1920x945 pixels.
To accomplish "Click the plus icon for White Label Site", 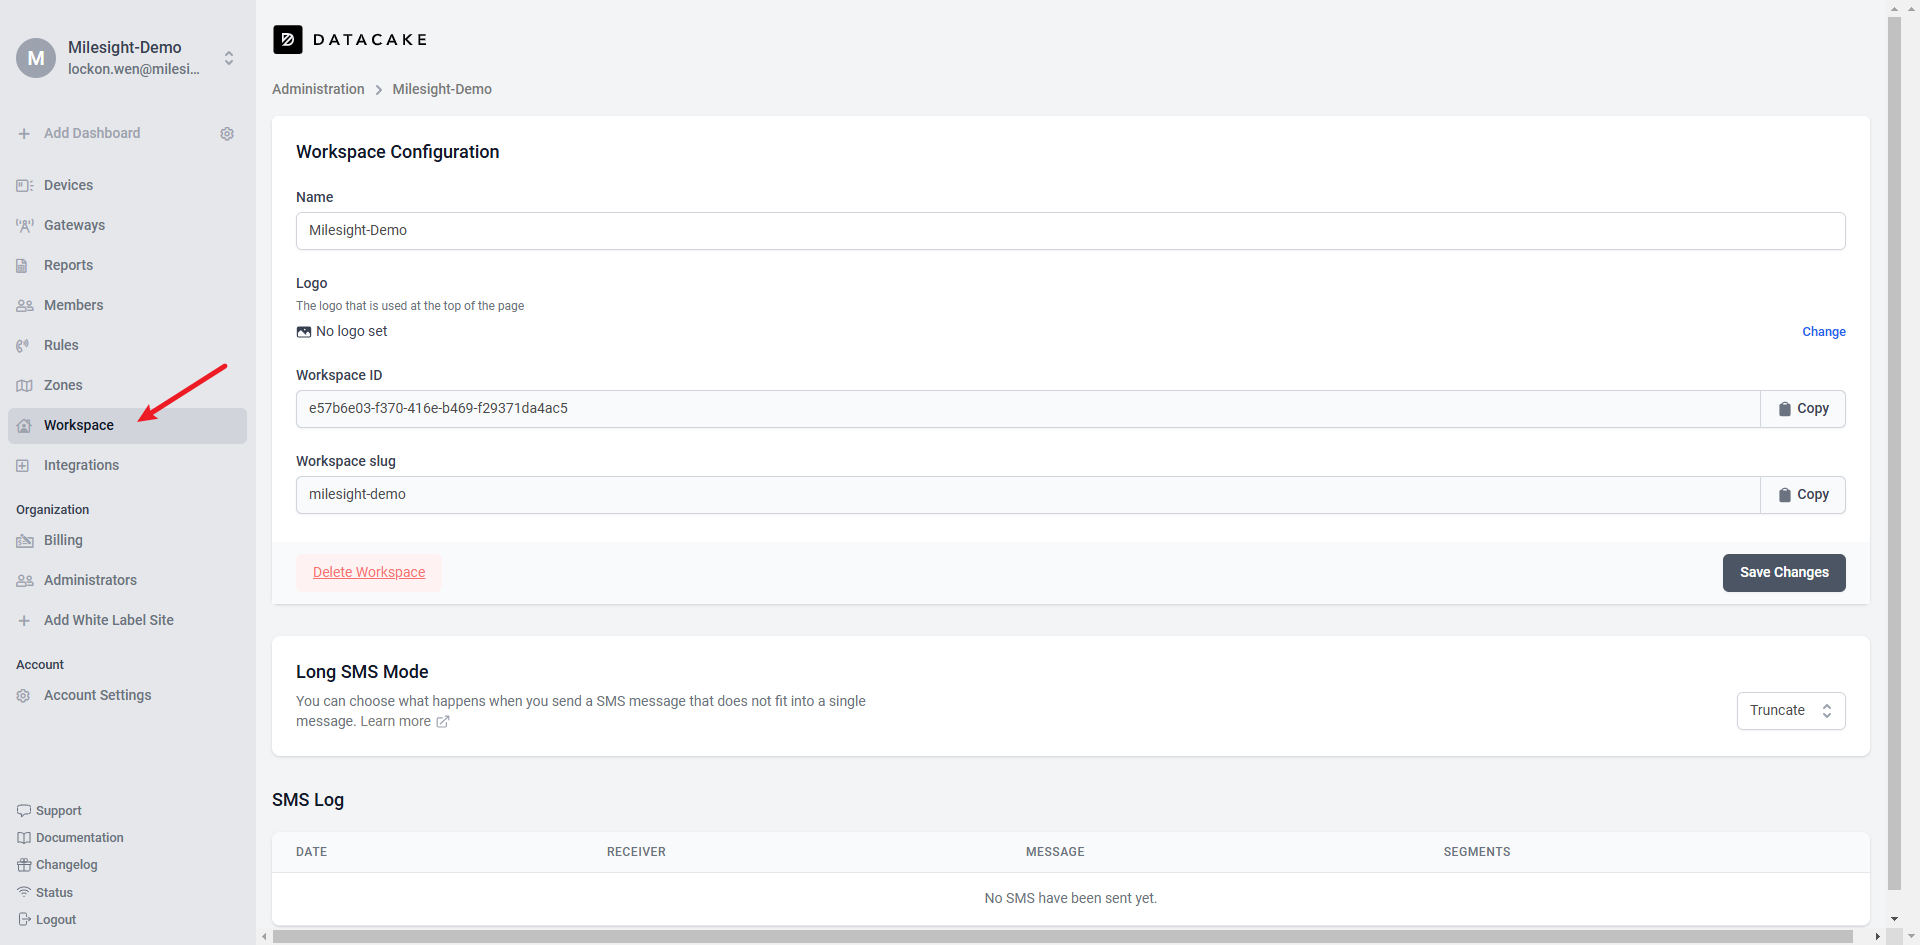I will point(24,620).
